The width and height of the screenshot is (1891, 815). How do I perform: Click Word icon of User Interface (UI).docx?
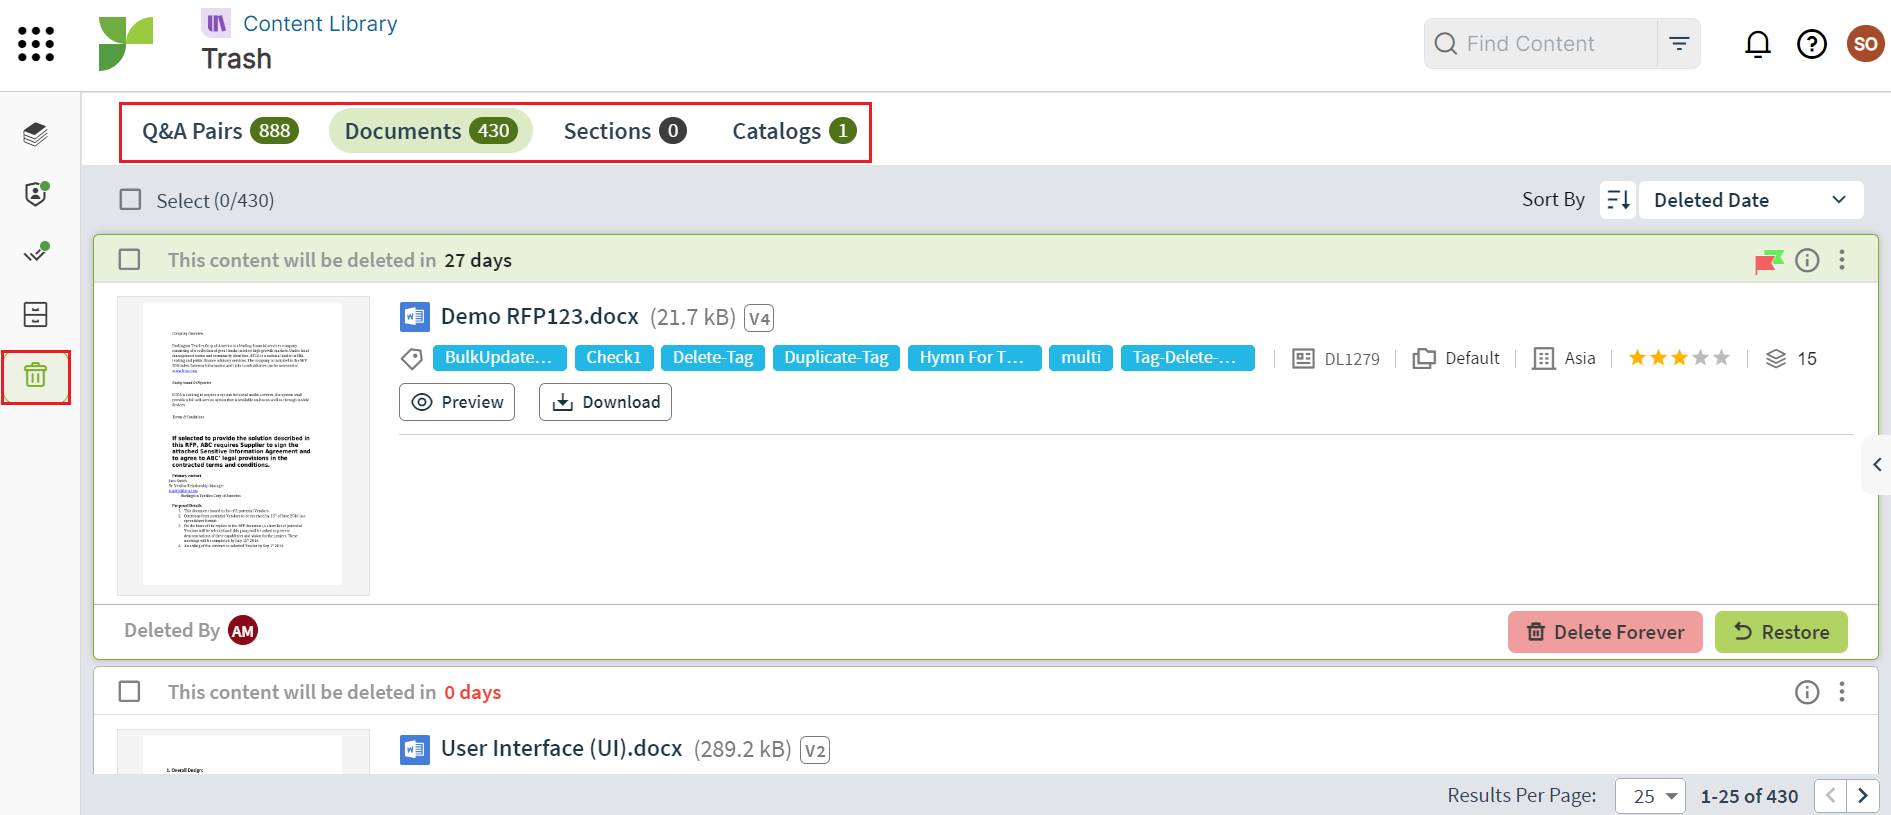[x=415, y=749]
